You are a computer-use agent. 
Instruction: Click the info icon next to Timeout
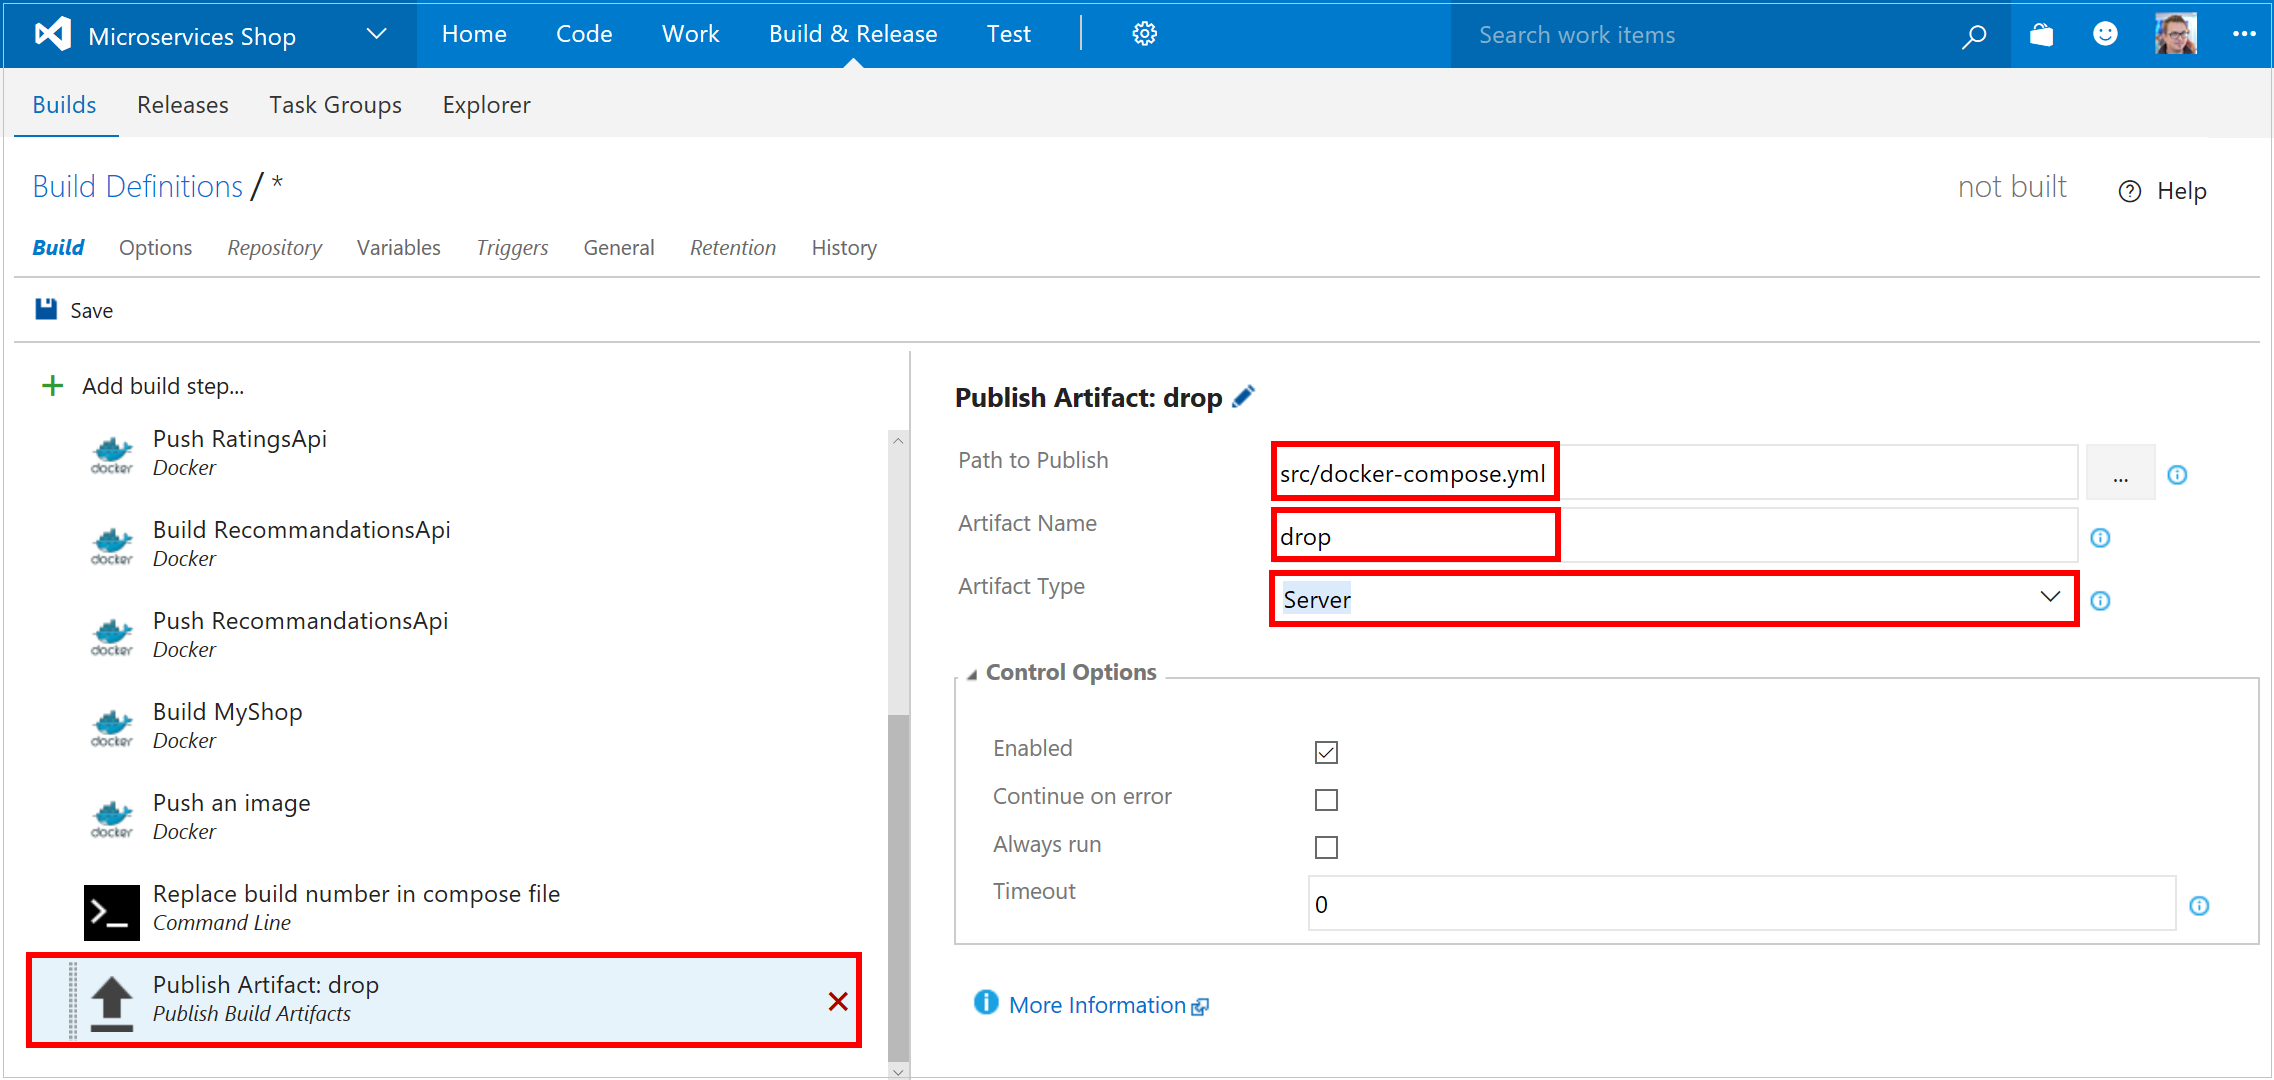pyautogui.click(x=2200, y=905)
